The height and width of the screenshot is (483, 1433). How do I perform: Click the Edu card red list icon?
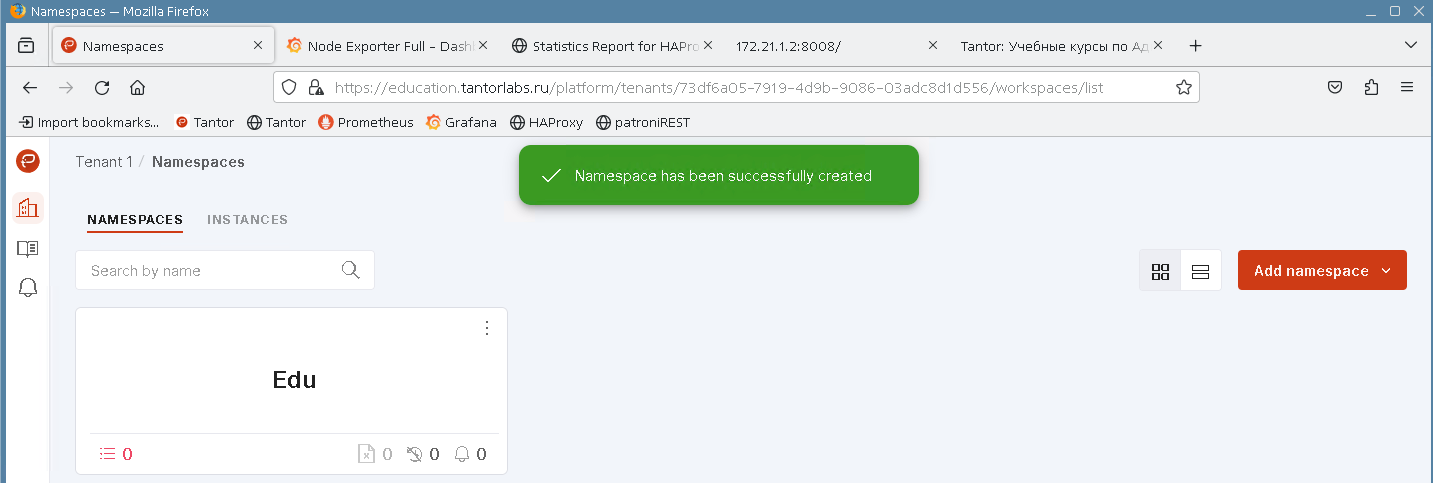tap(108, 454)
